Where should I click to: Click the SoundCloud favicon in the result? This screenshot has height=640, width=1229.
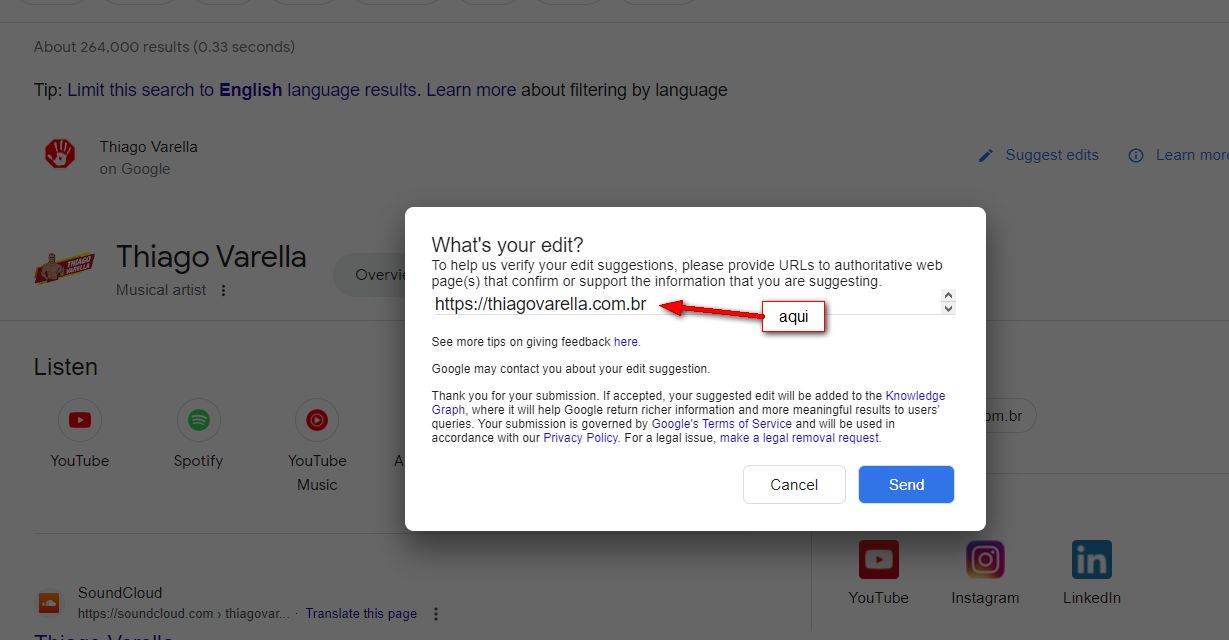[49, 603]
